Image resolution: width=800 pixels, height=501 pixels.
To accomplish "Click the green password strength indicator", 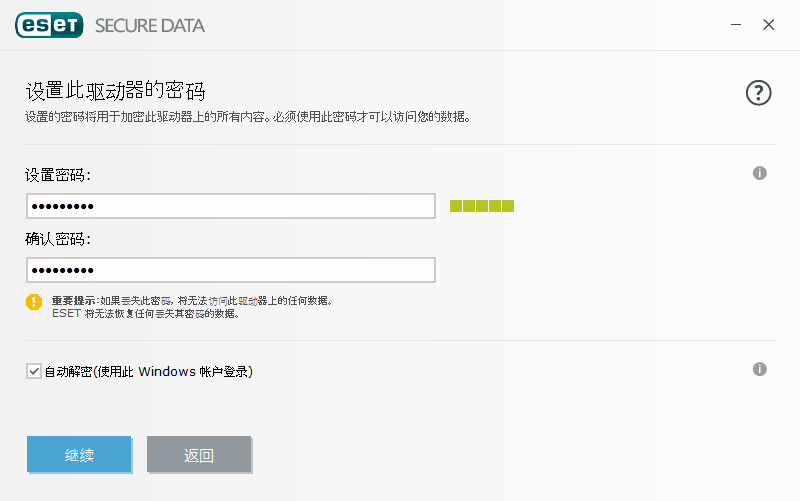I will (482, 206).
